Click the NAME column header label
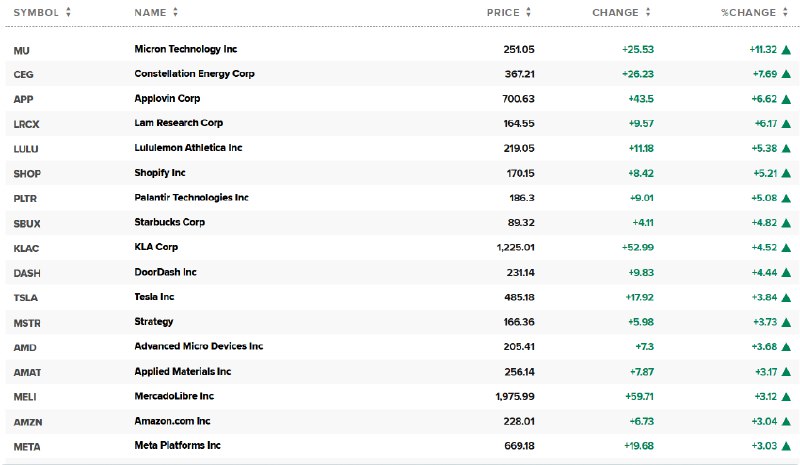This screenshot has height=465, width=800. (x=151, y=12)
